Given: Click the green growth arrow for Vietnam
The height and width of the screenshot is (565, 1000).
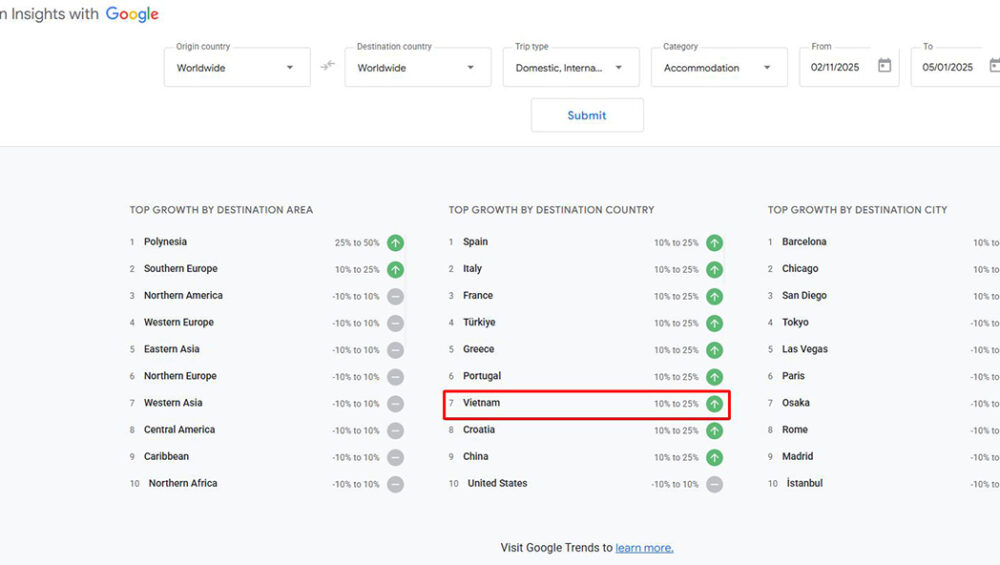Looking at the screenshot, I should (x=714, y=404).
